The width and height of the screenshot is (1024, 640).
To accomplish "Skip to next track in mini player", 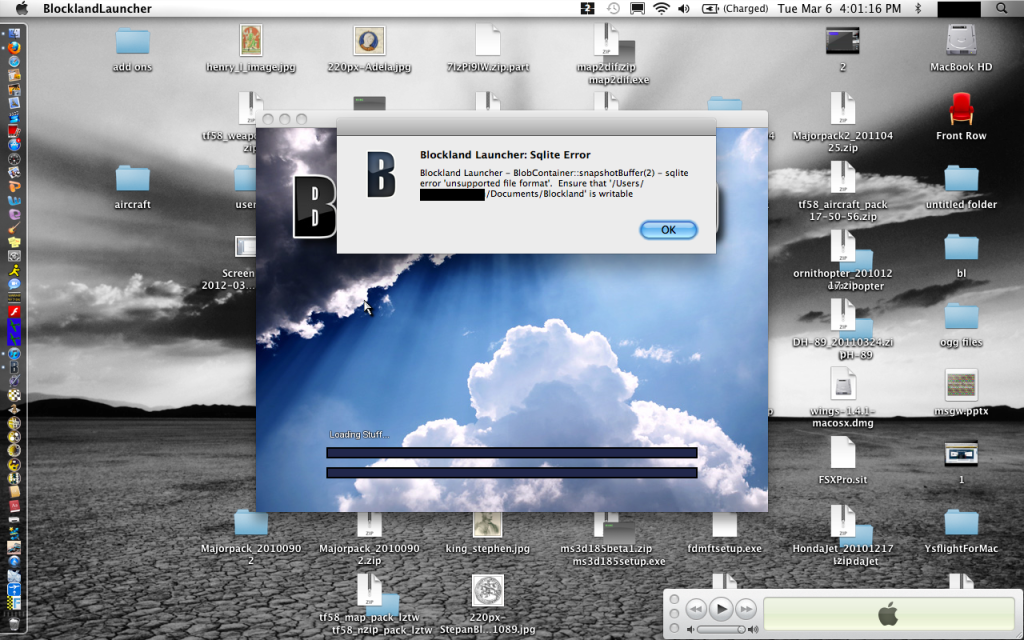I will (x=746, y=609).
